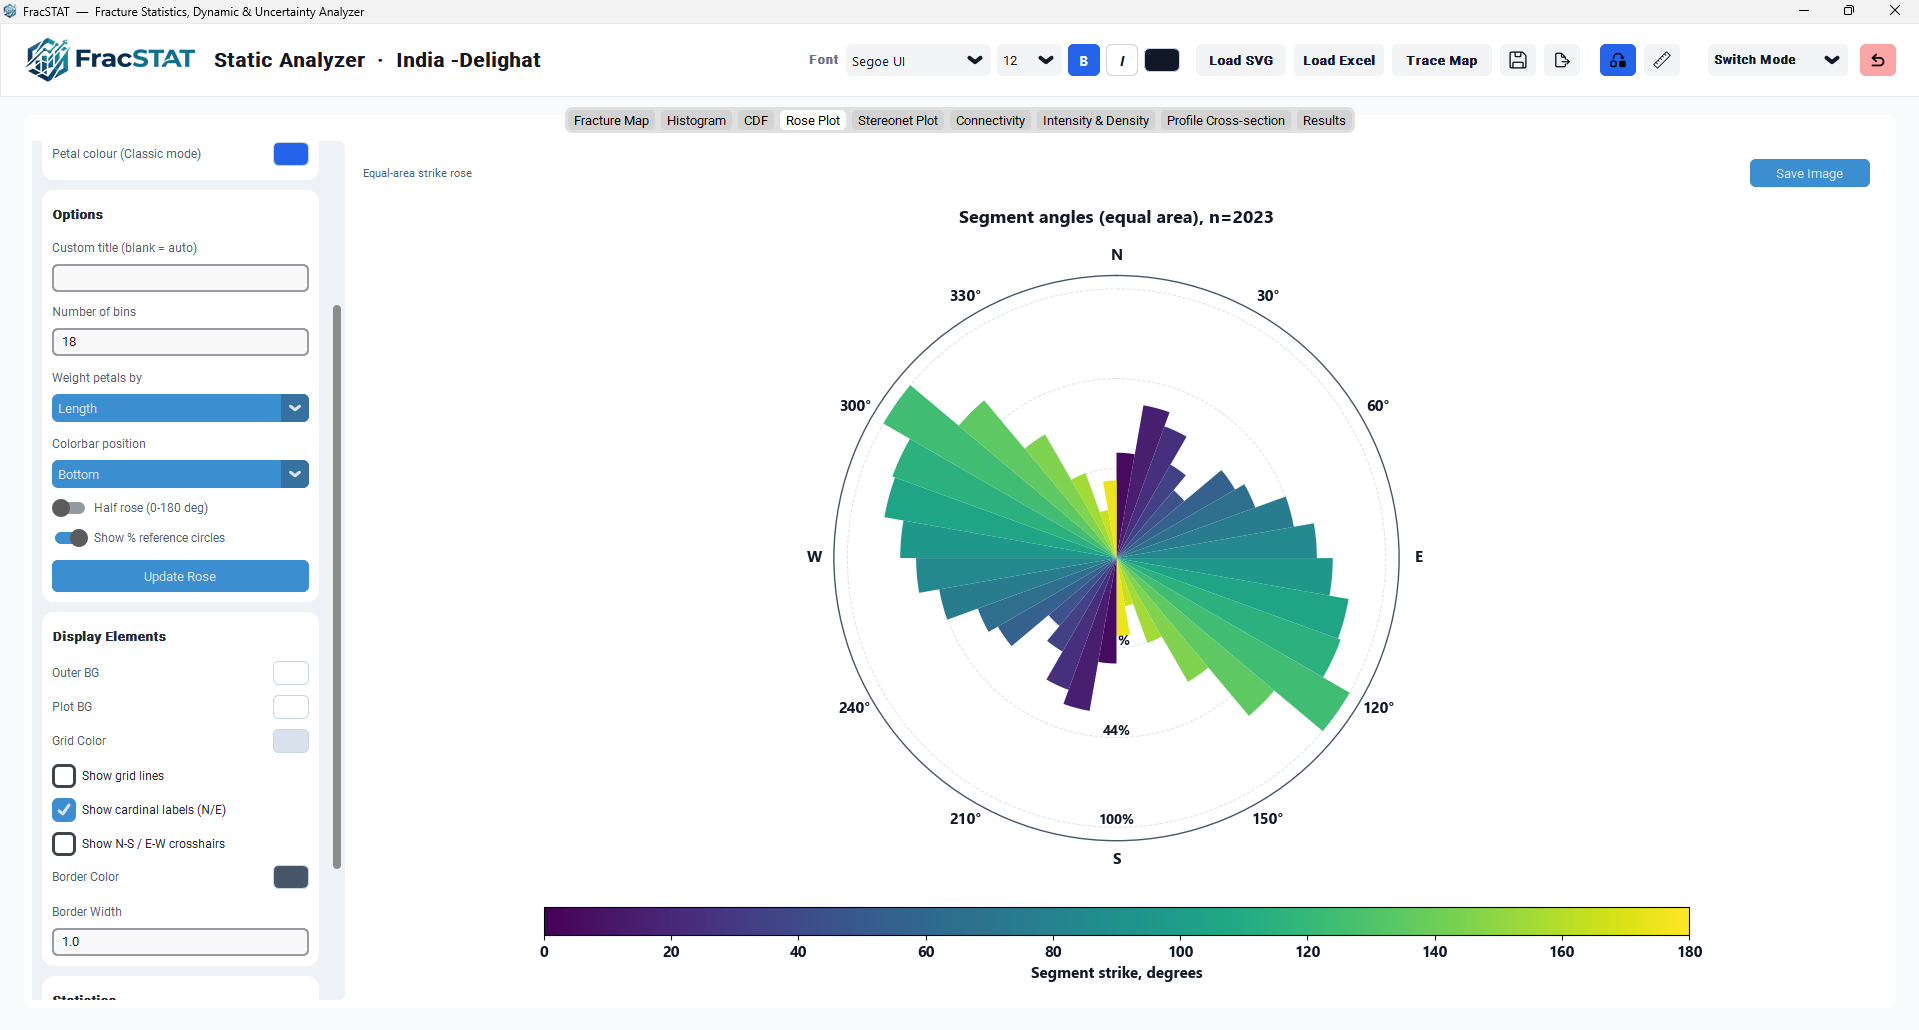Click the Trace Map button

1441,60
